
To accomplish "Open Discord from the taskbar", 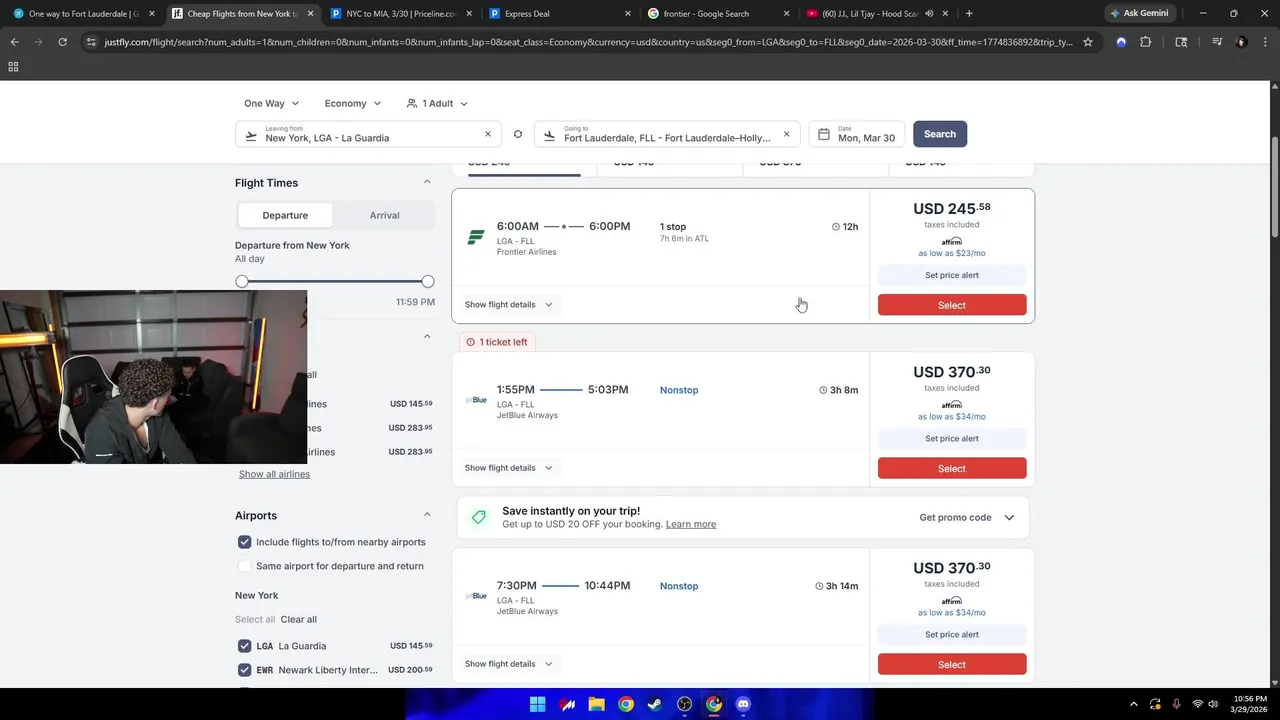I will tap(743, 704).
